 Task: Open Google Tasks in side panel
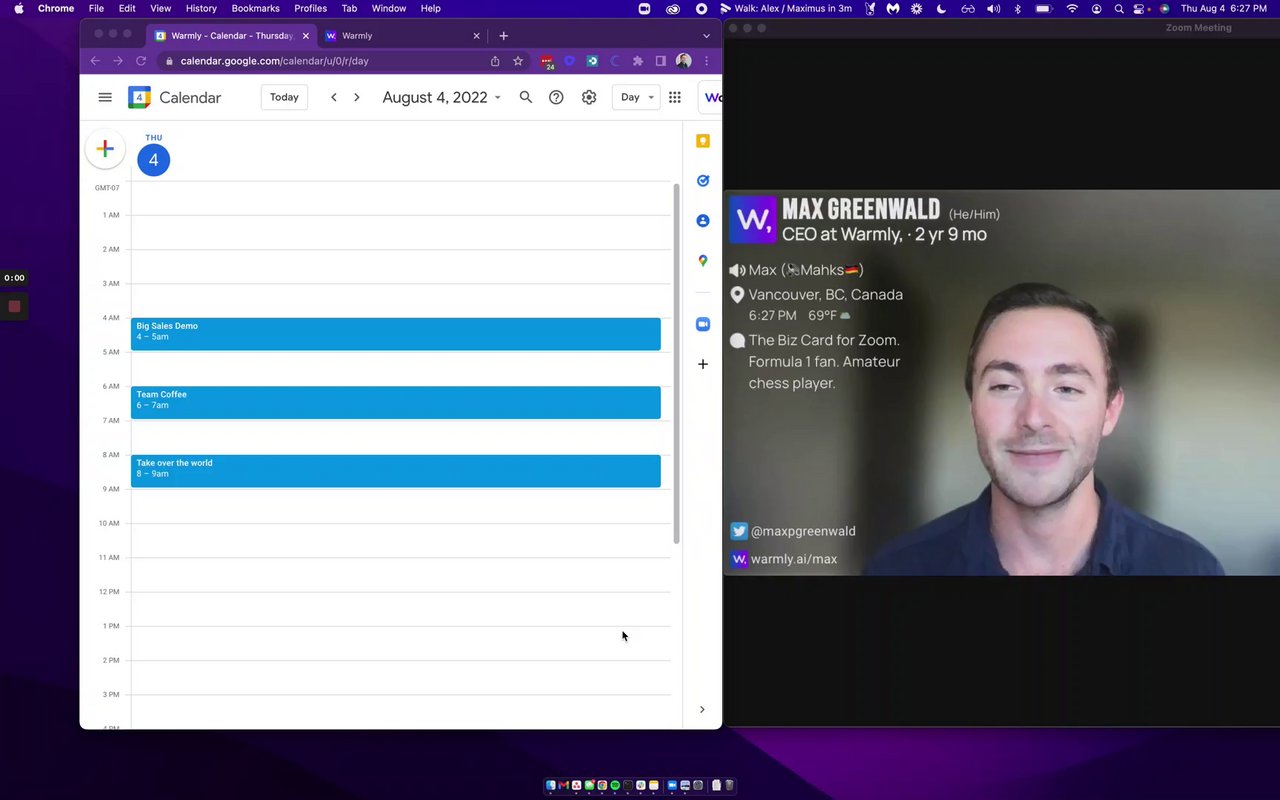point(703,181)
